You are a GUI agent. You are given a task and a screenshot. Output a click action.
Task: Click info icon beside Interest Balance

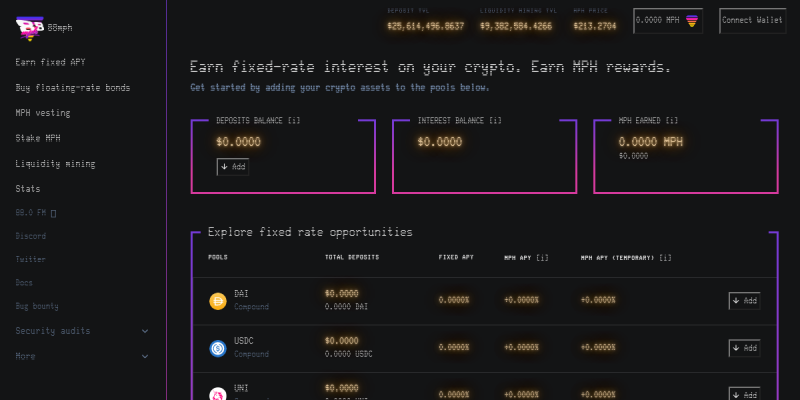click(495, 121)
